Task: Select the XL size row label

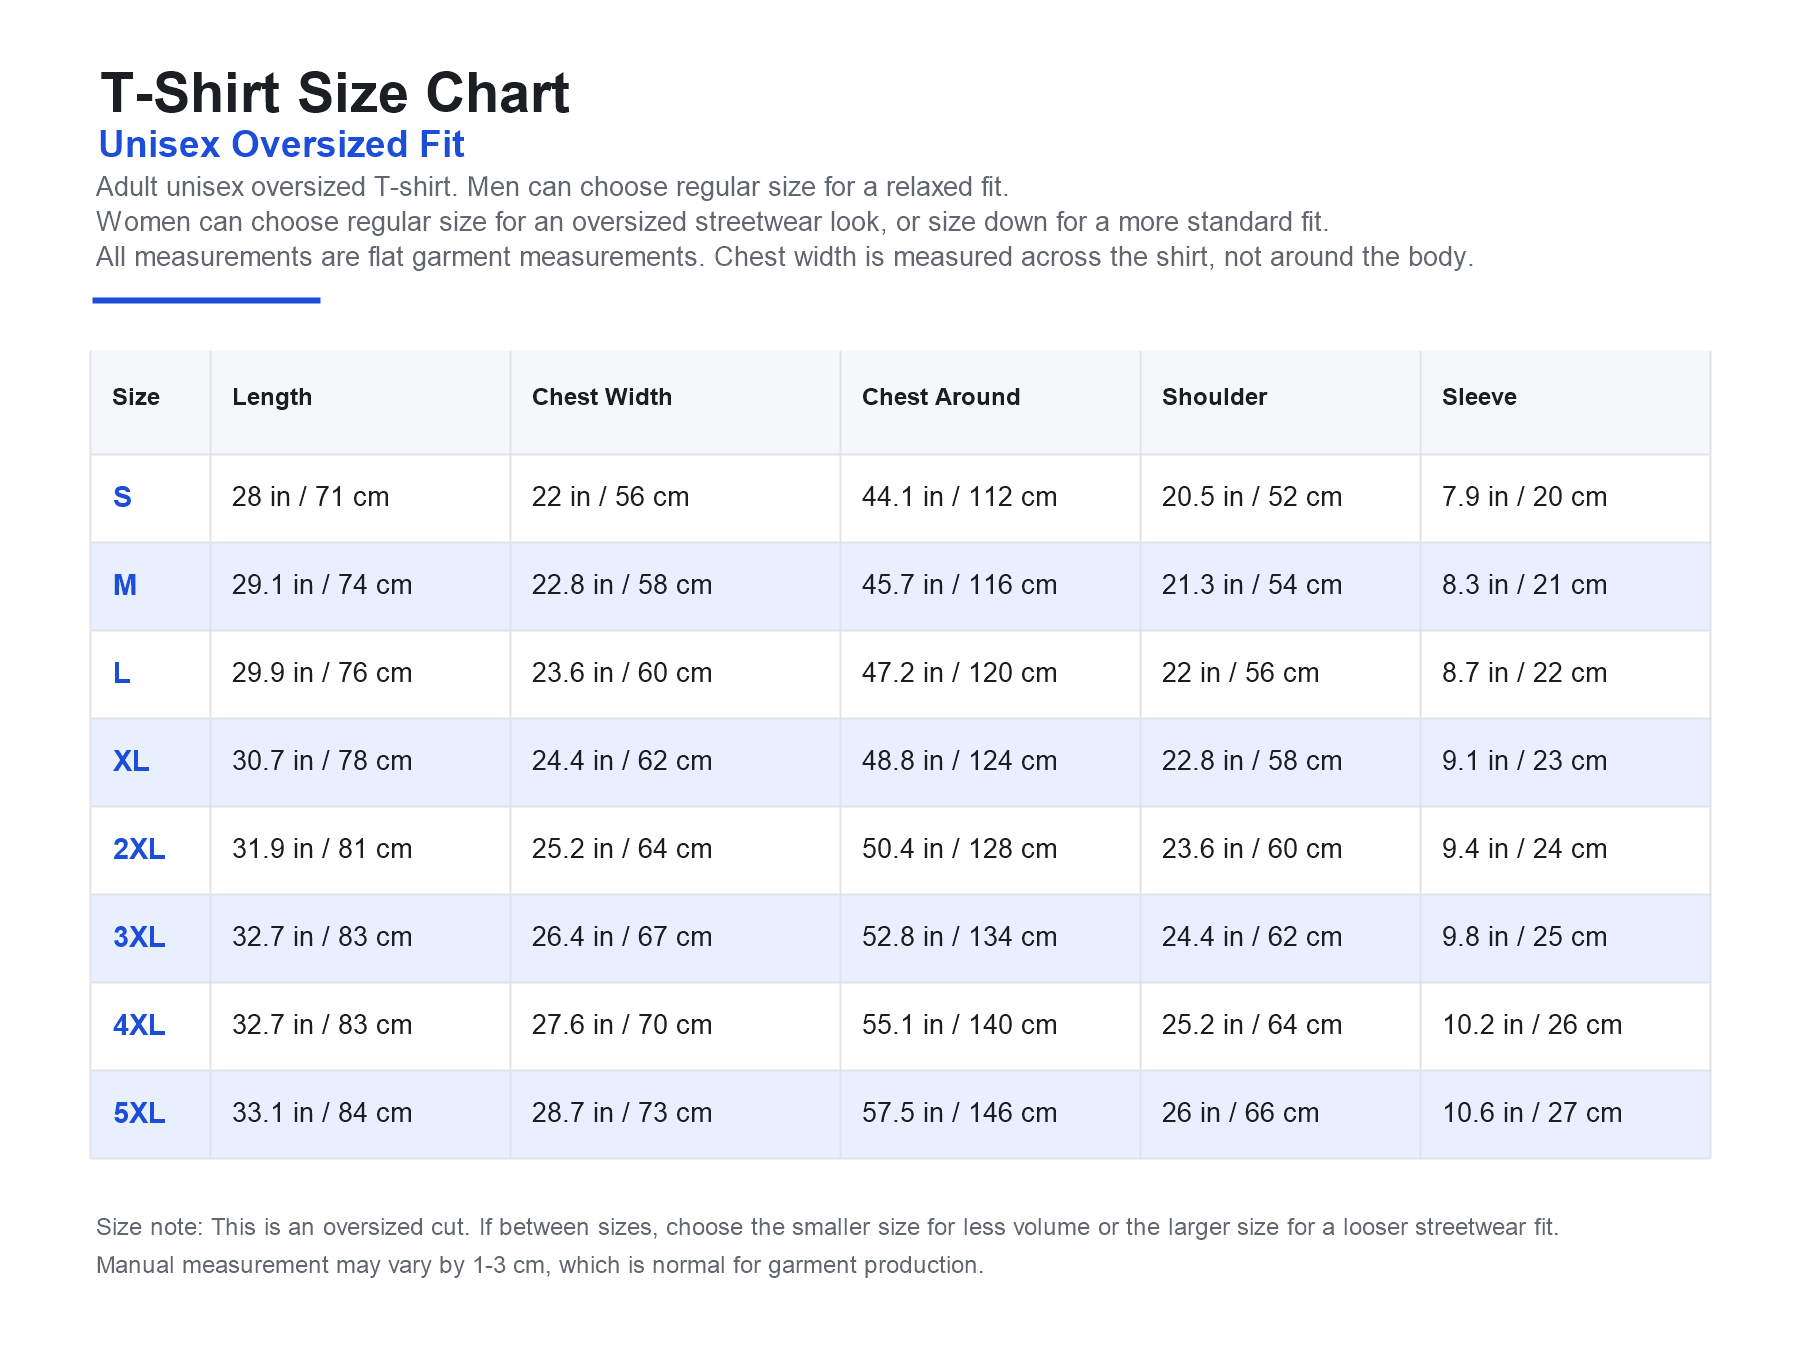Action: (x=131, y=761)
